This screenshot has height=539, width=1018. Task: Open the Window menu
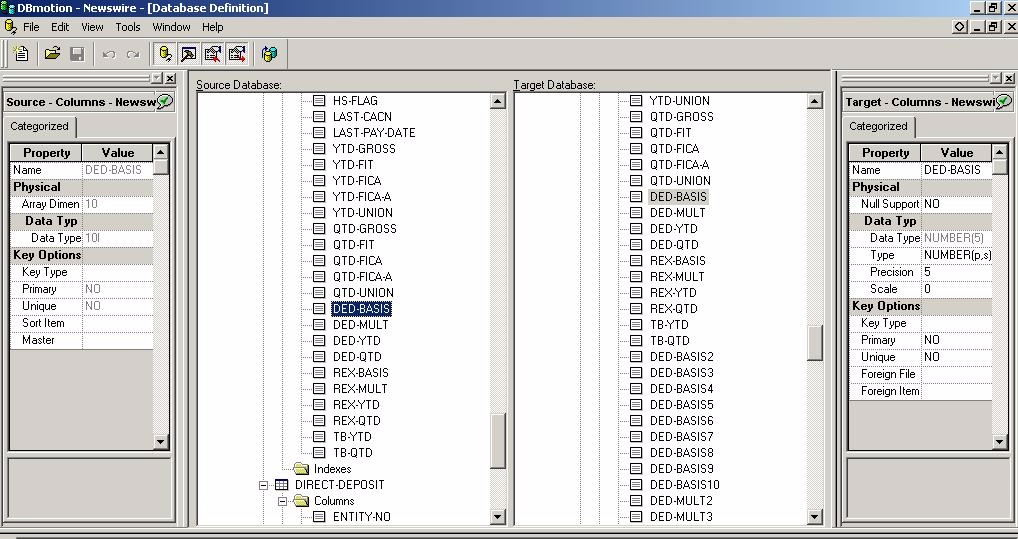pos(171,27)
